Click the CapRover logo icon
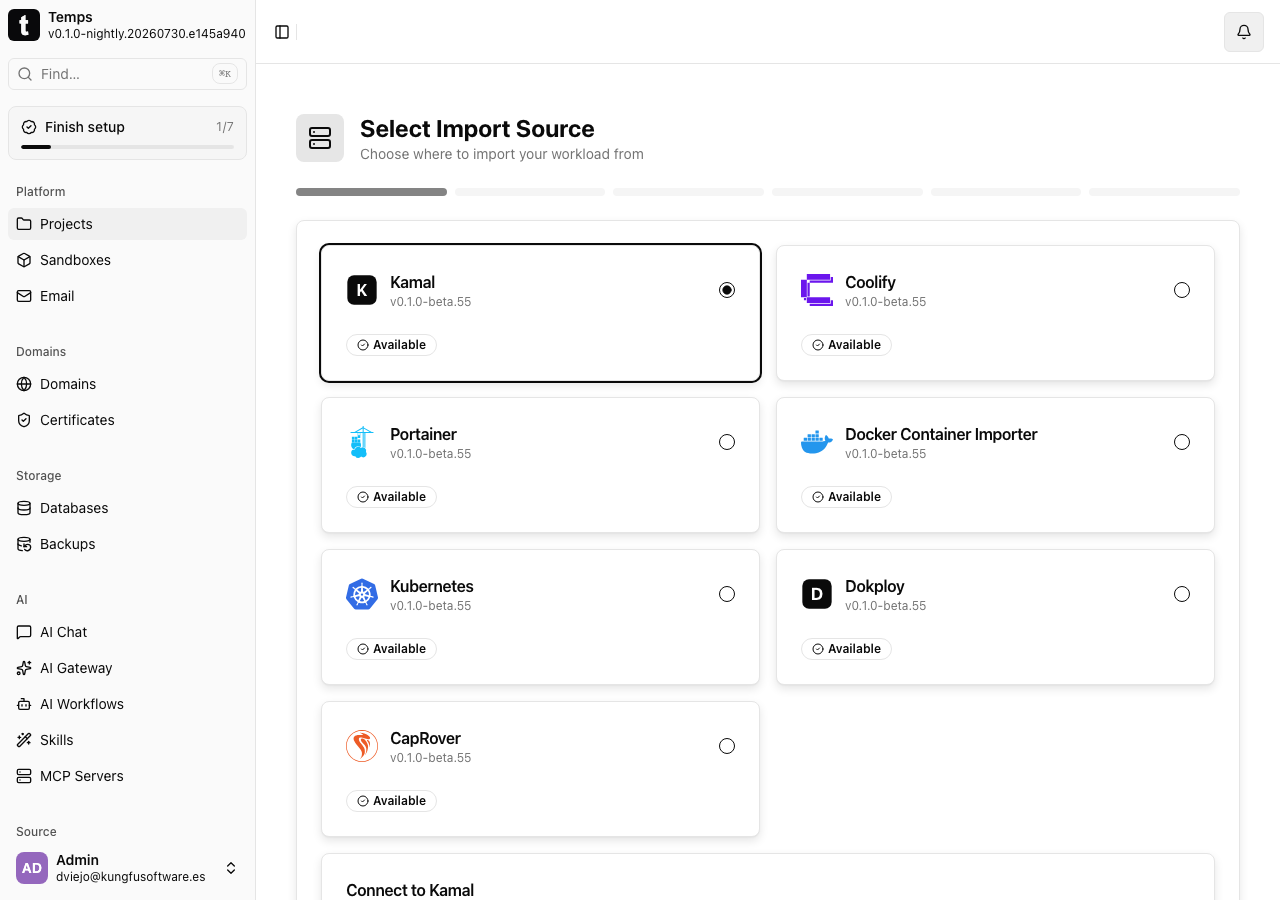1280x900 pixels. coord(362,746)
